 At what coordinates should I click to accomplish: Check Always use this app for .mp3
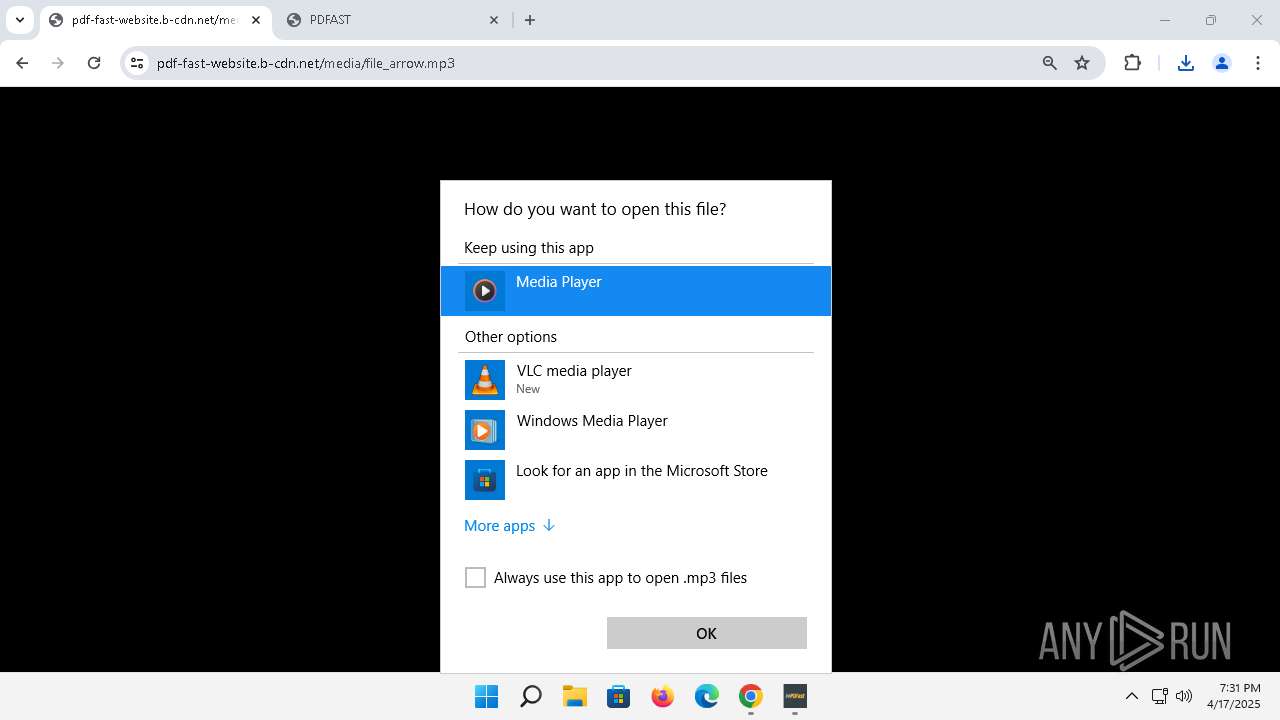point(475,578)
